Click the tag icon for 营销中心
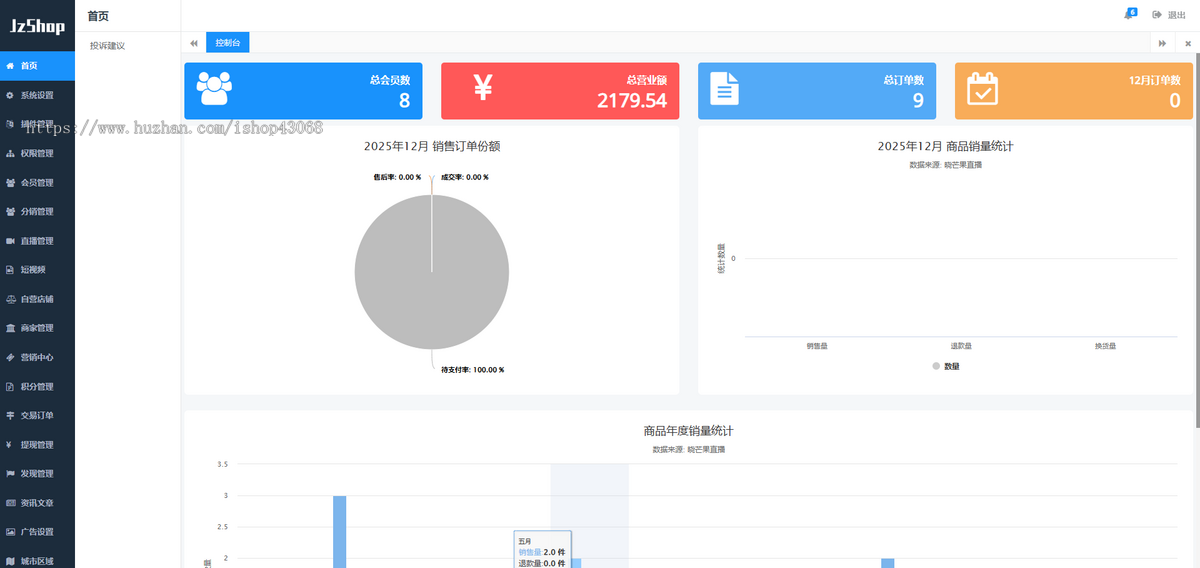The width and height of the screenshot is (1200, 568). pos(10,357)
